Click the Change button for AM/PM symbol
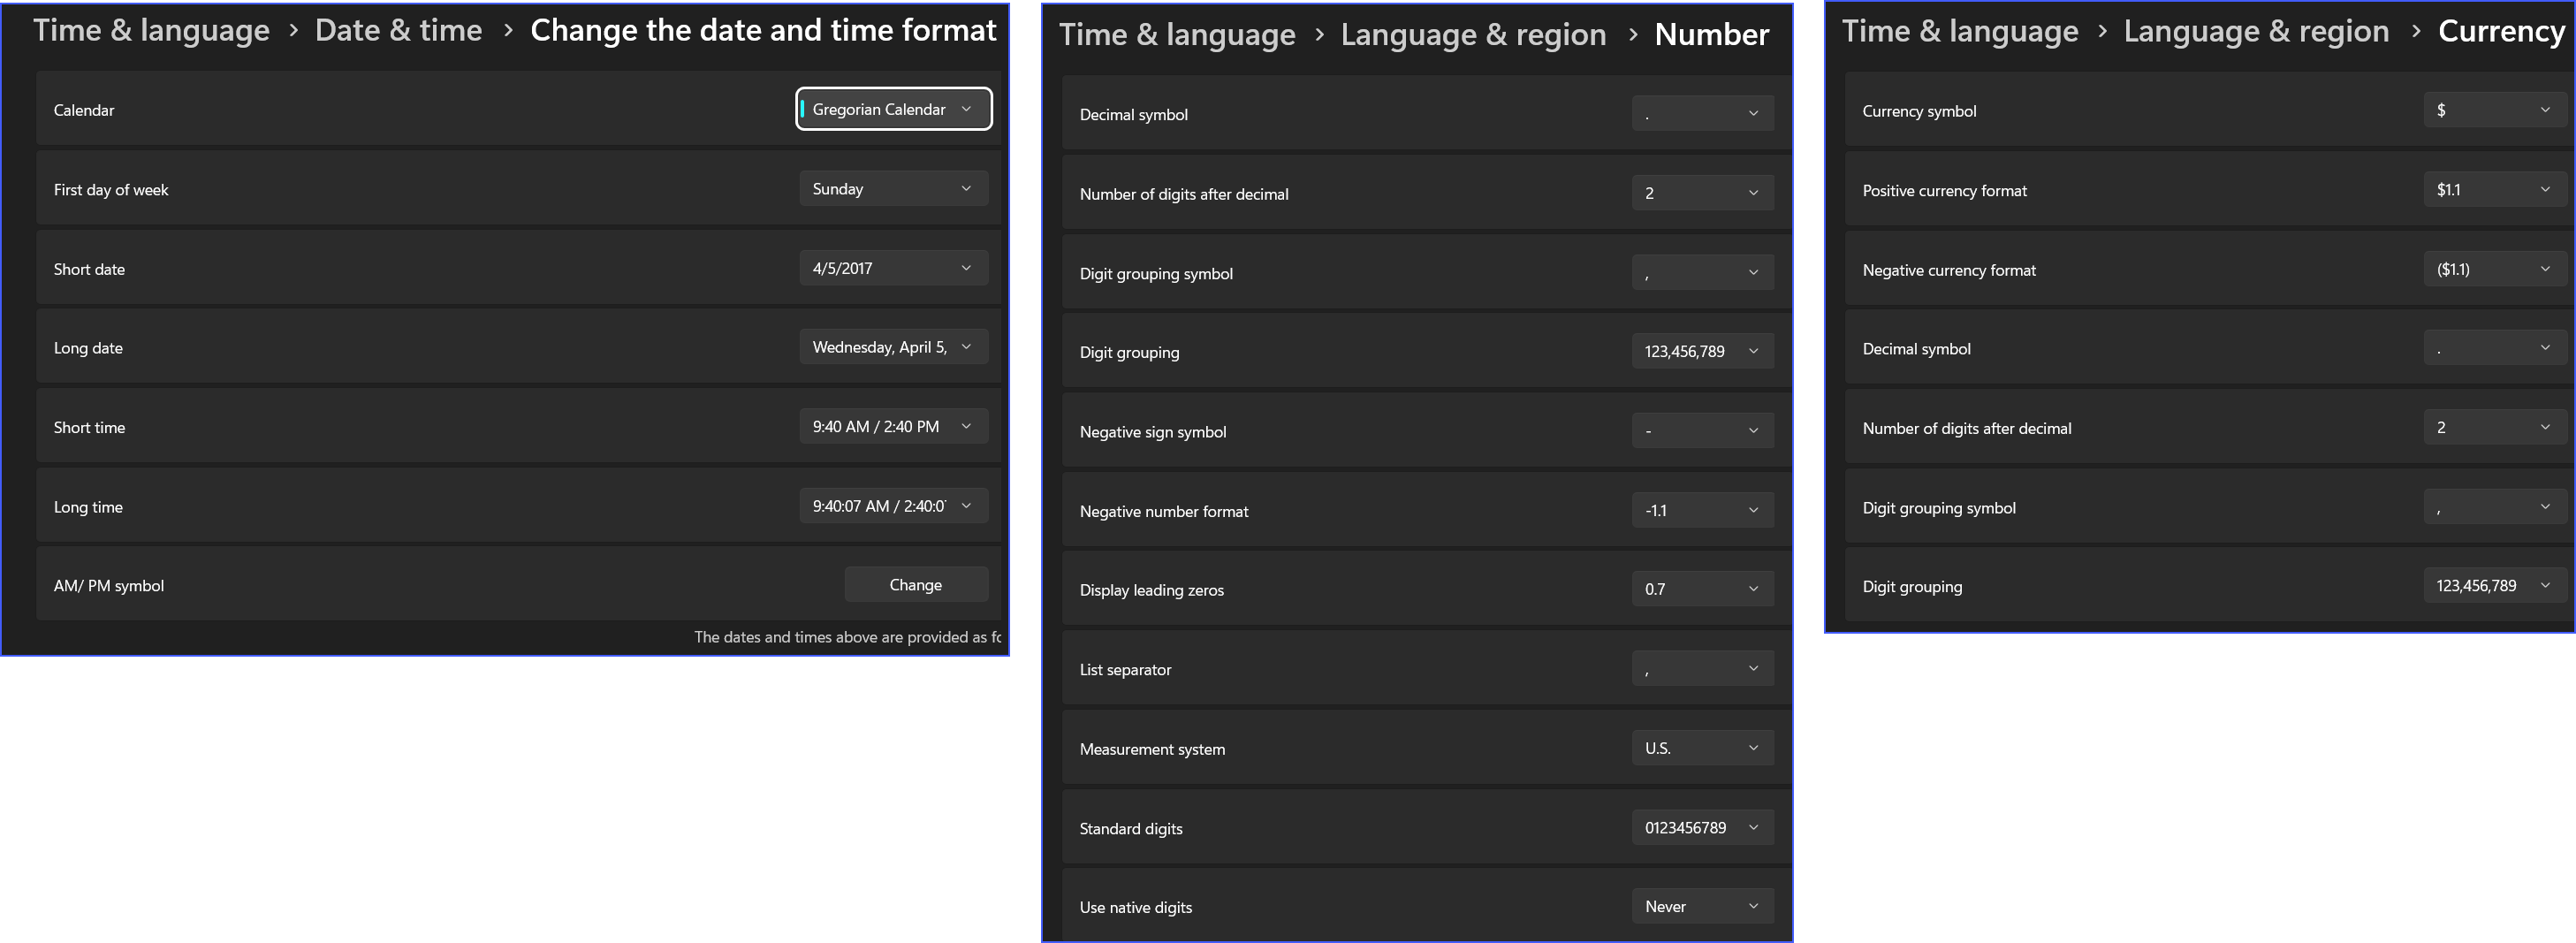2576x943 pixels. pos(916,585)
